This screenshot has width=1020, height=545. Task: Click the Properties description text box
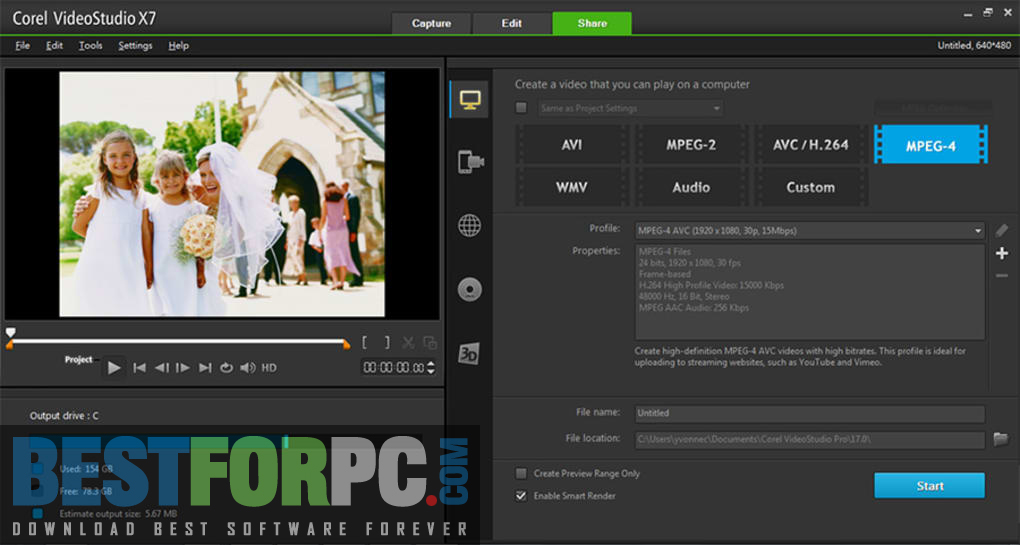tap(810, 293)
